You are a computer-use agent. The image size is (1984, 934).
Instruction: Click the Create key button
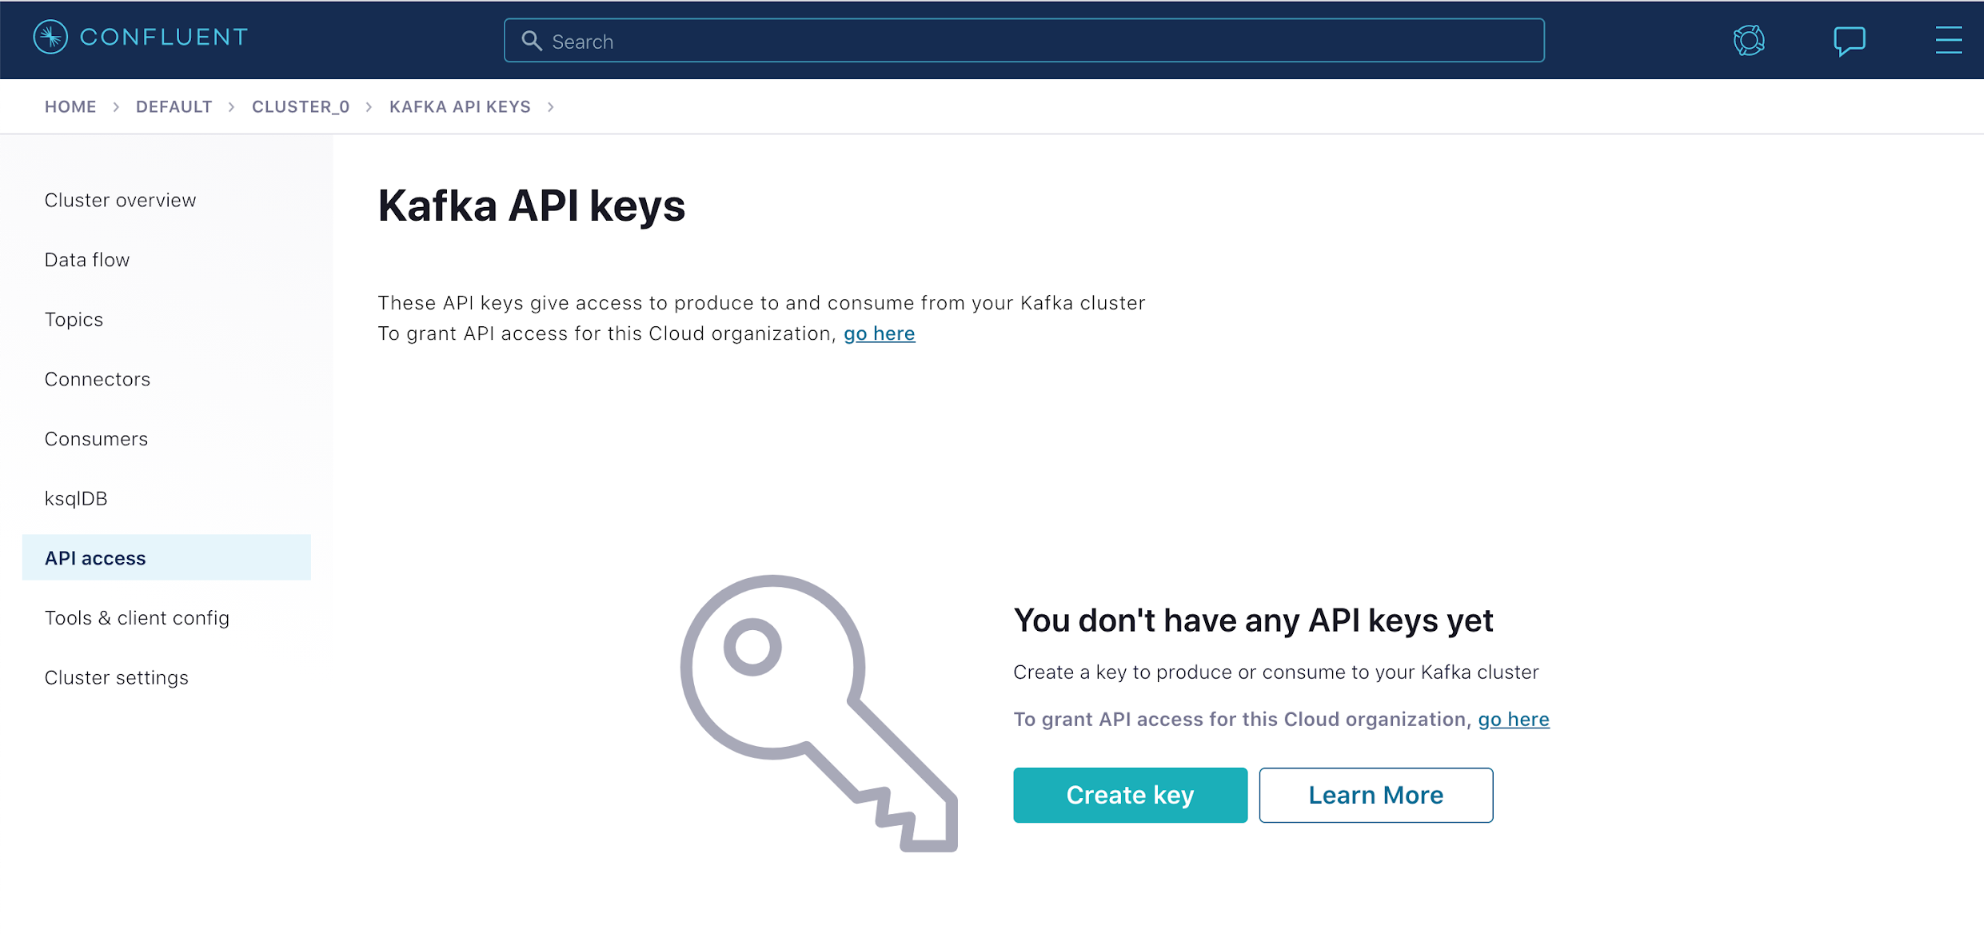tap(1130, 795)
